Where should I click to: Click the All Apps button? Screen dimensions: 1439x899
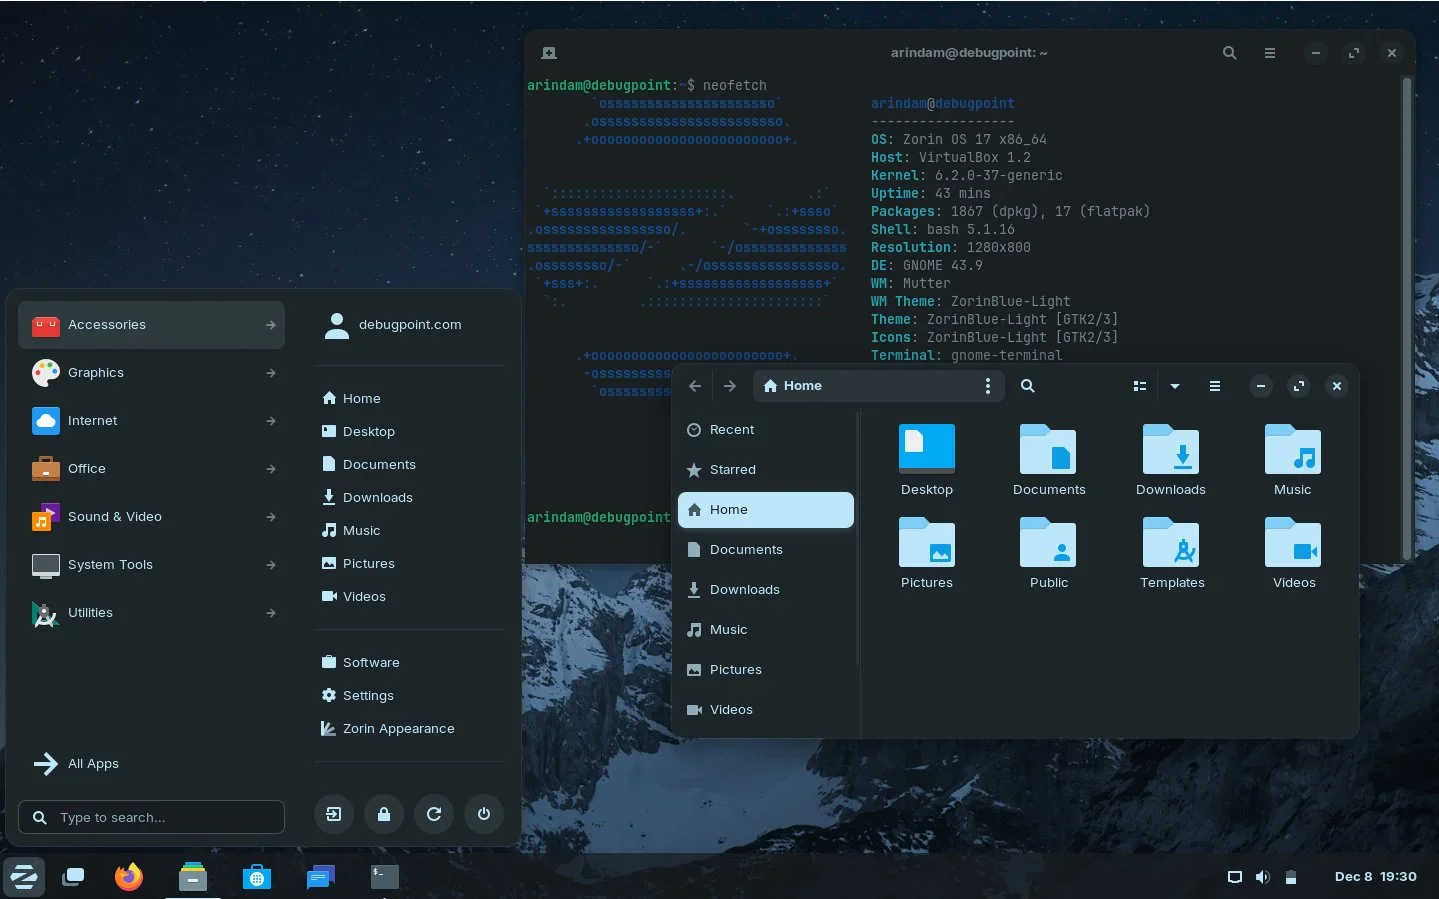click(93, 763)
